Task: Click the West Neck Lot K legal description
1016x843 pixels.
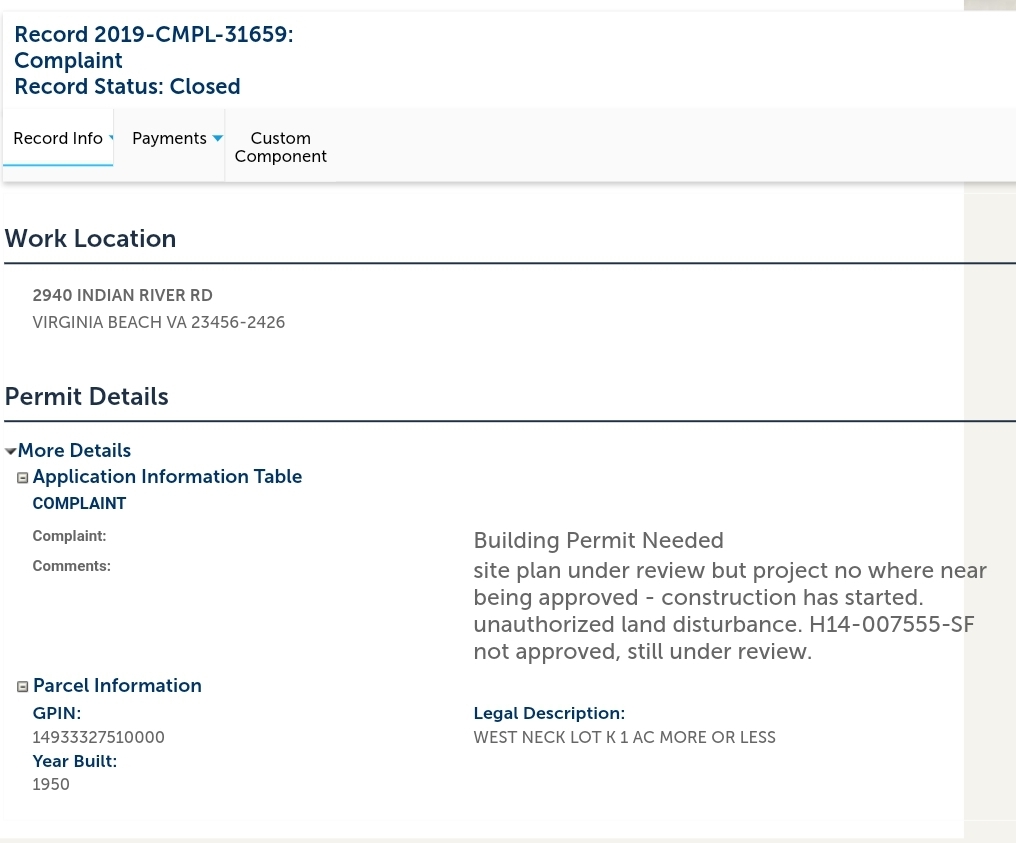Action: (624, 738)
